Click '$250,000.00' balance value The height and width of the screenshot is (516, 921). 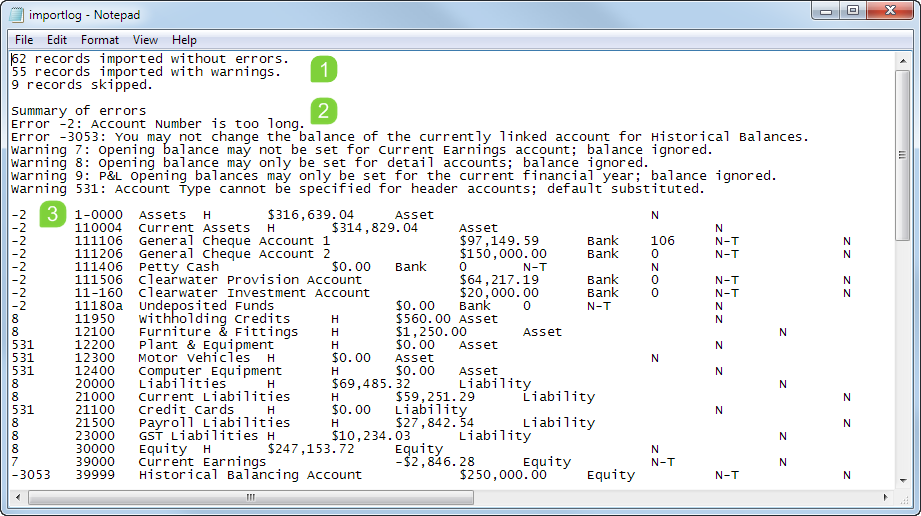tap(503, 474)
